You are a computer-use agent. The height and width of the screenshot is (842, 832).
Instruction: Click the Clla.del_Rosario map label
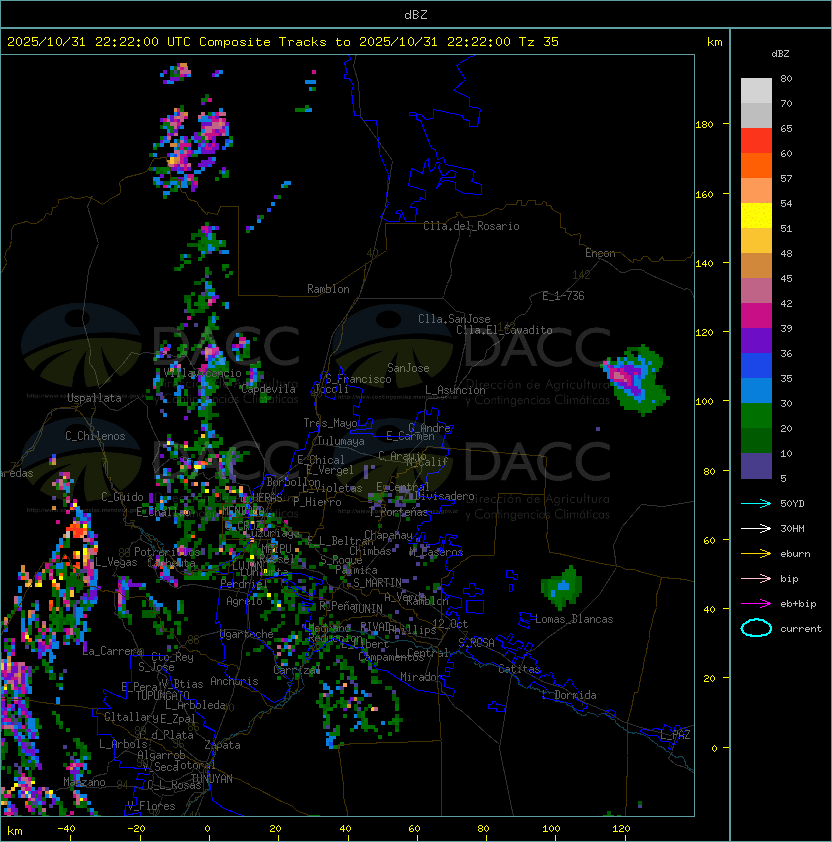pos(471,226)
